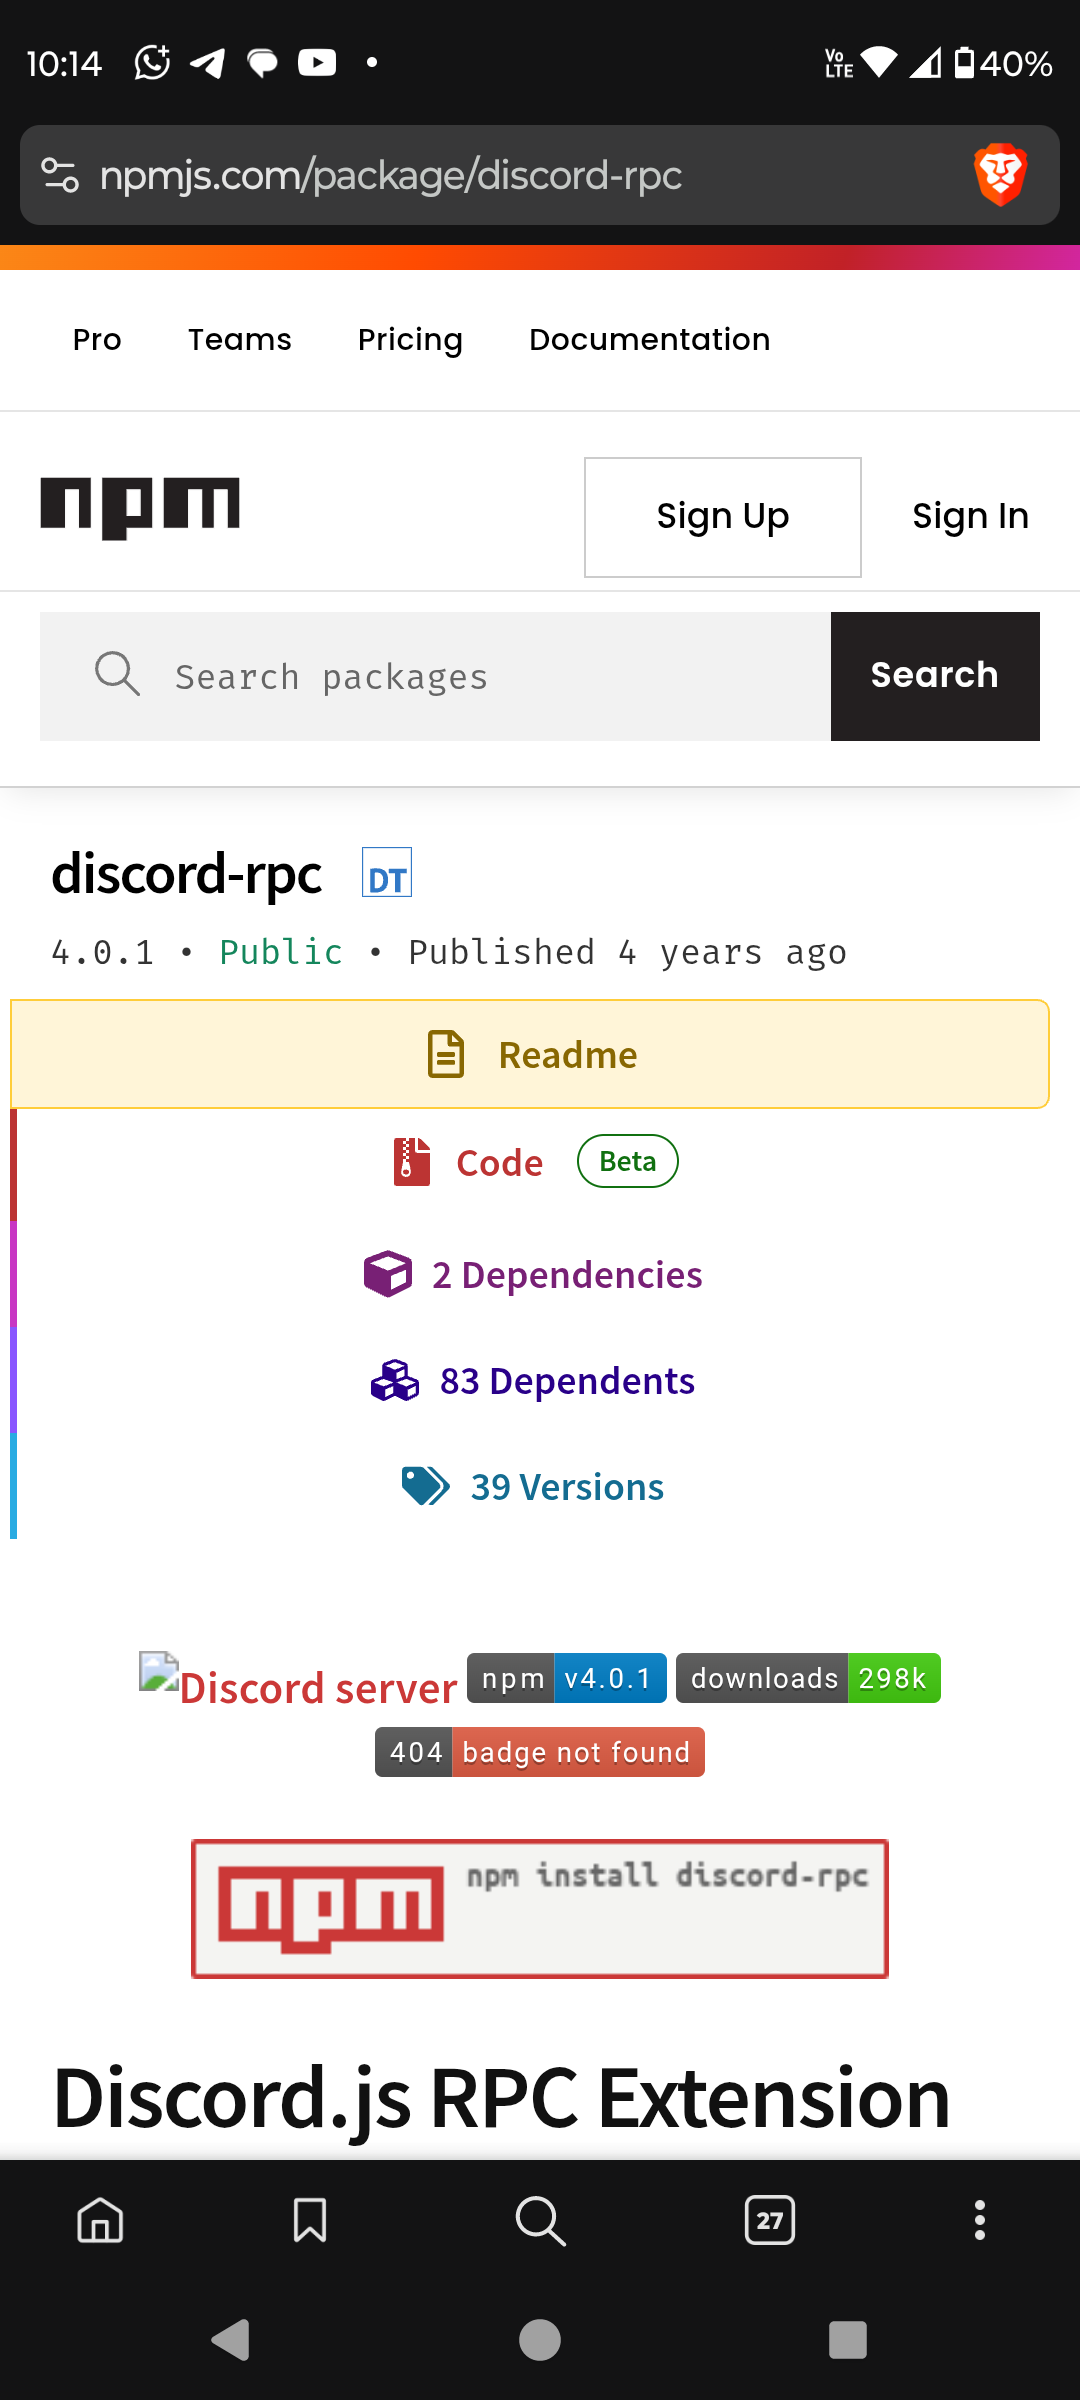Open site settings icon in address bar

coord(60,175)
